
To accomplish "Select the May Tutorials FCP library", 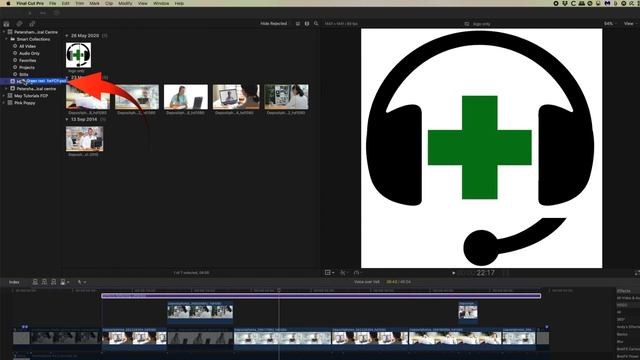I will (31, 96).
